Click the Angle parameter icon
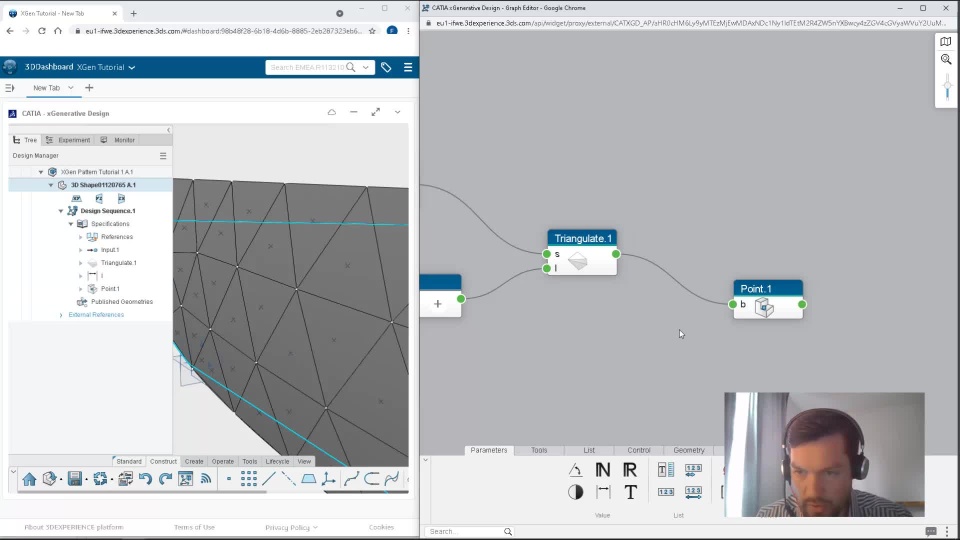This screenshot has height=540, width=960. coord(575,470)
